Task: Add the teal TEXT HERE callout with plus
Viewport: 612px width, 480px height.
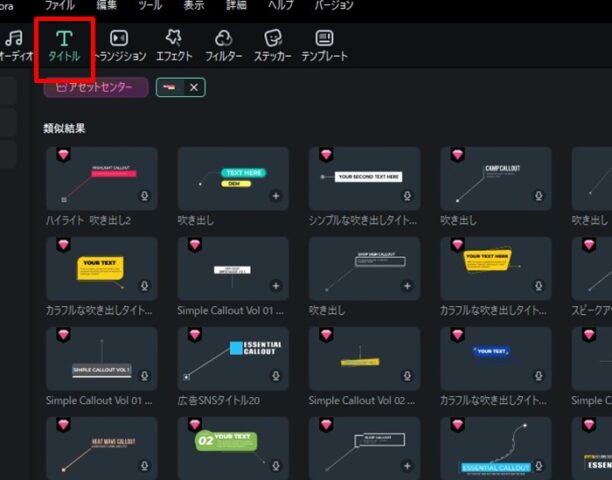Action: (275, 196)
